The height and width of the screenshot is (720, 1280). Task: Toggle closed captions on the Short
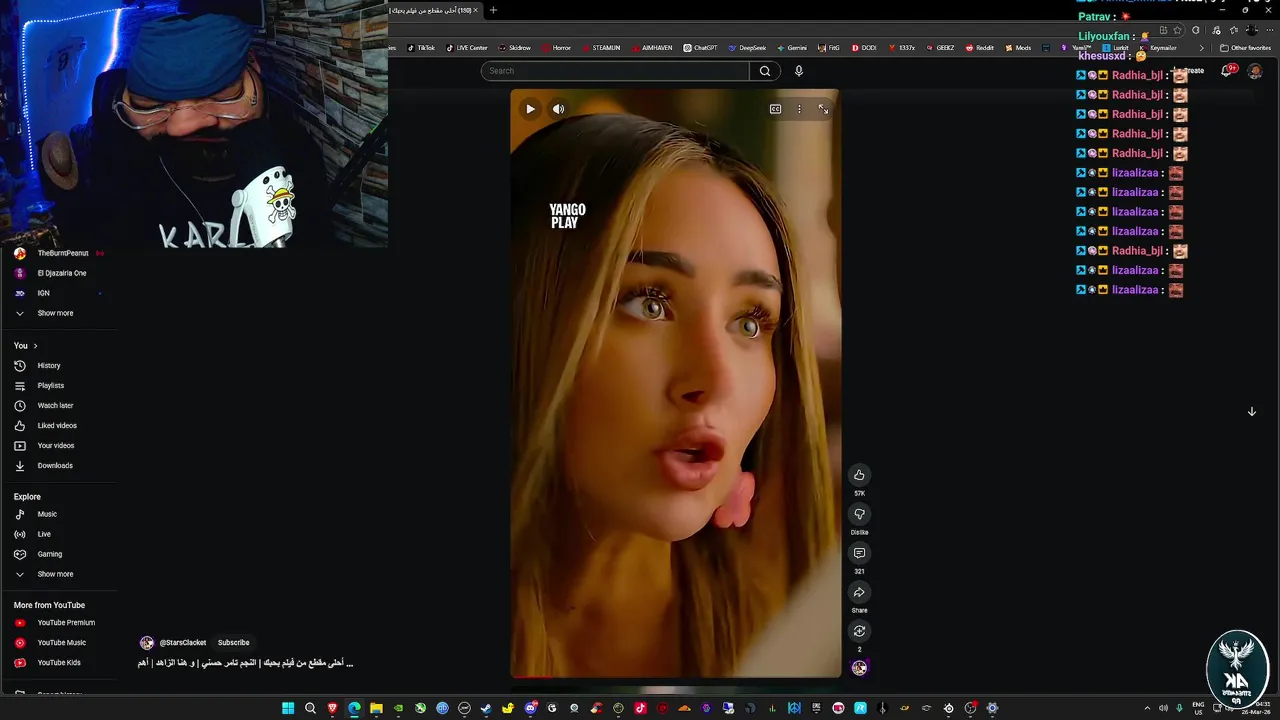tap(775, 109)
